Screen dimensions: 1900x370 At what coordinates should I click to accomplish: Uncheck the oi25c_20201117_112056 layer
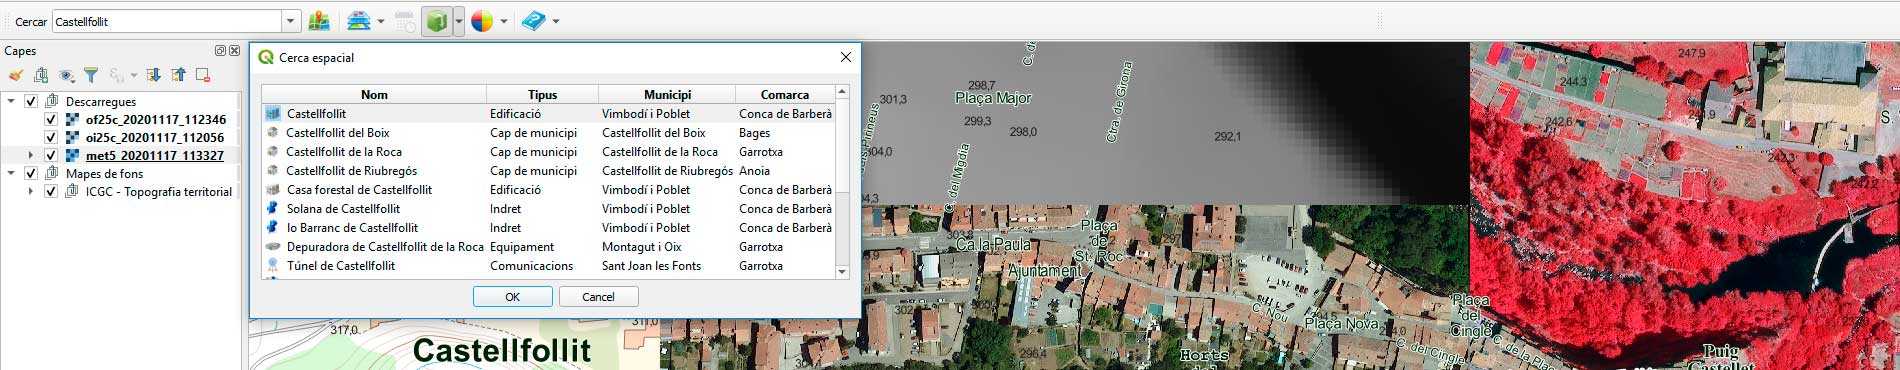point(51,137)
